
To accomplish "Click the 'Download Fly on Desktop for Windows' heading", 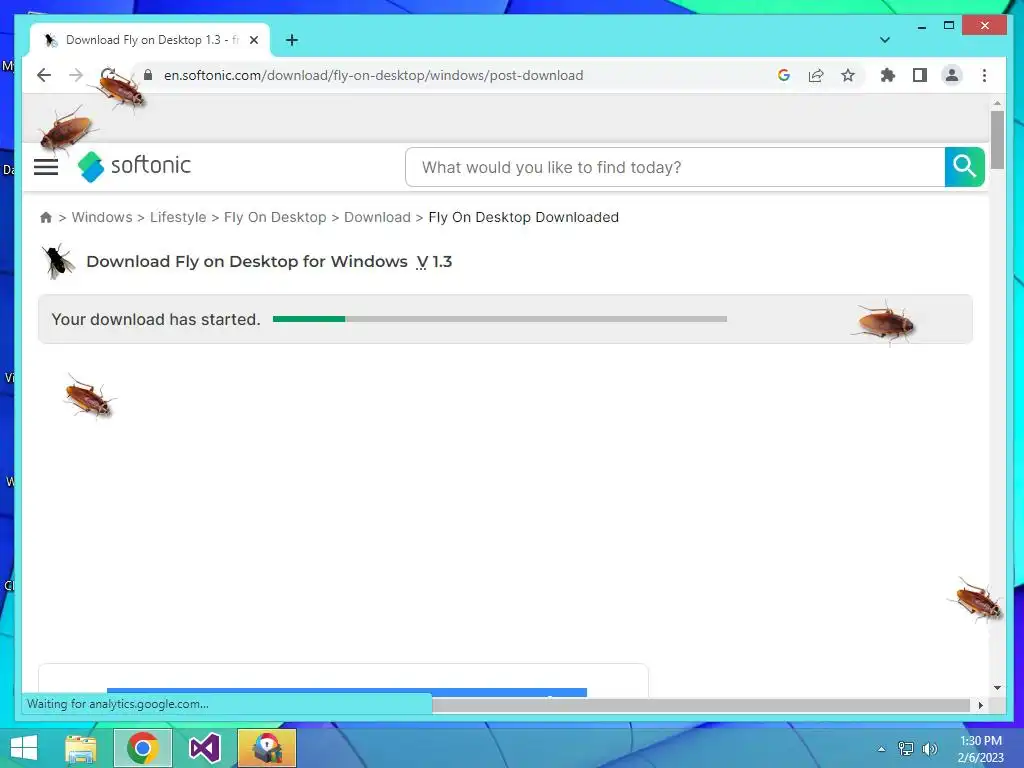I will click(x=247, y=262).
